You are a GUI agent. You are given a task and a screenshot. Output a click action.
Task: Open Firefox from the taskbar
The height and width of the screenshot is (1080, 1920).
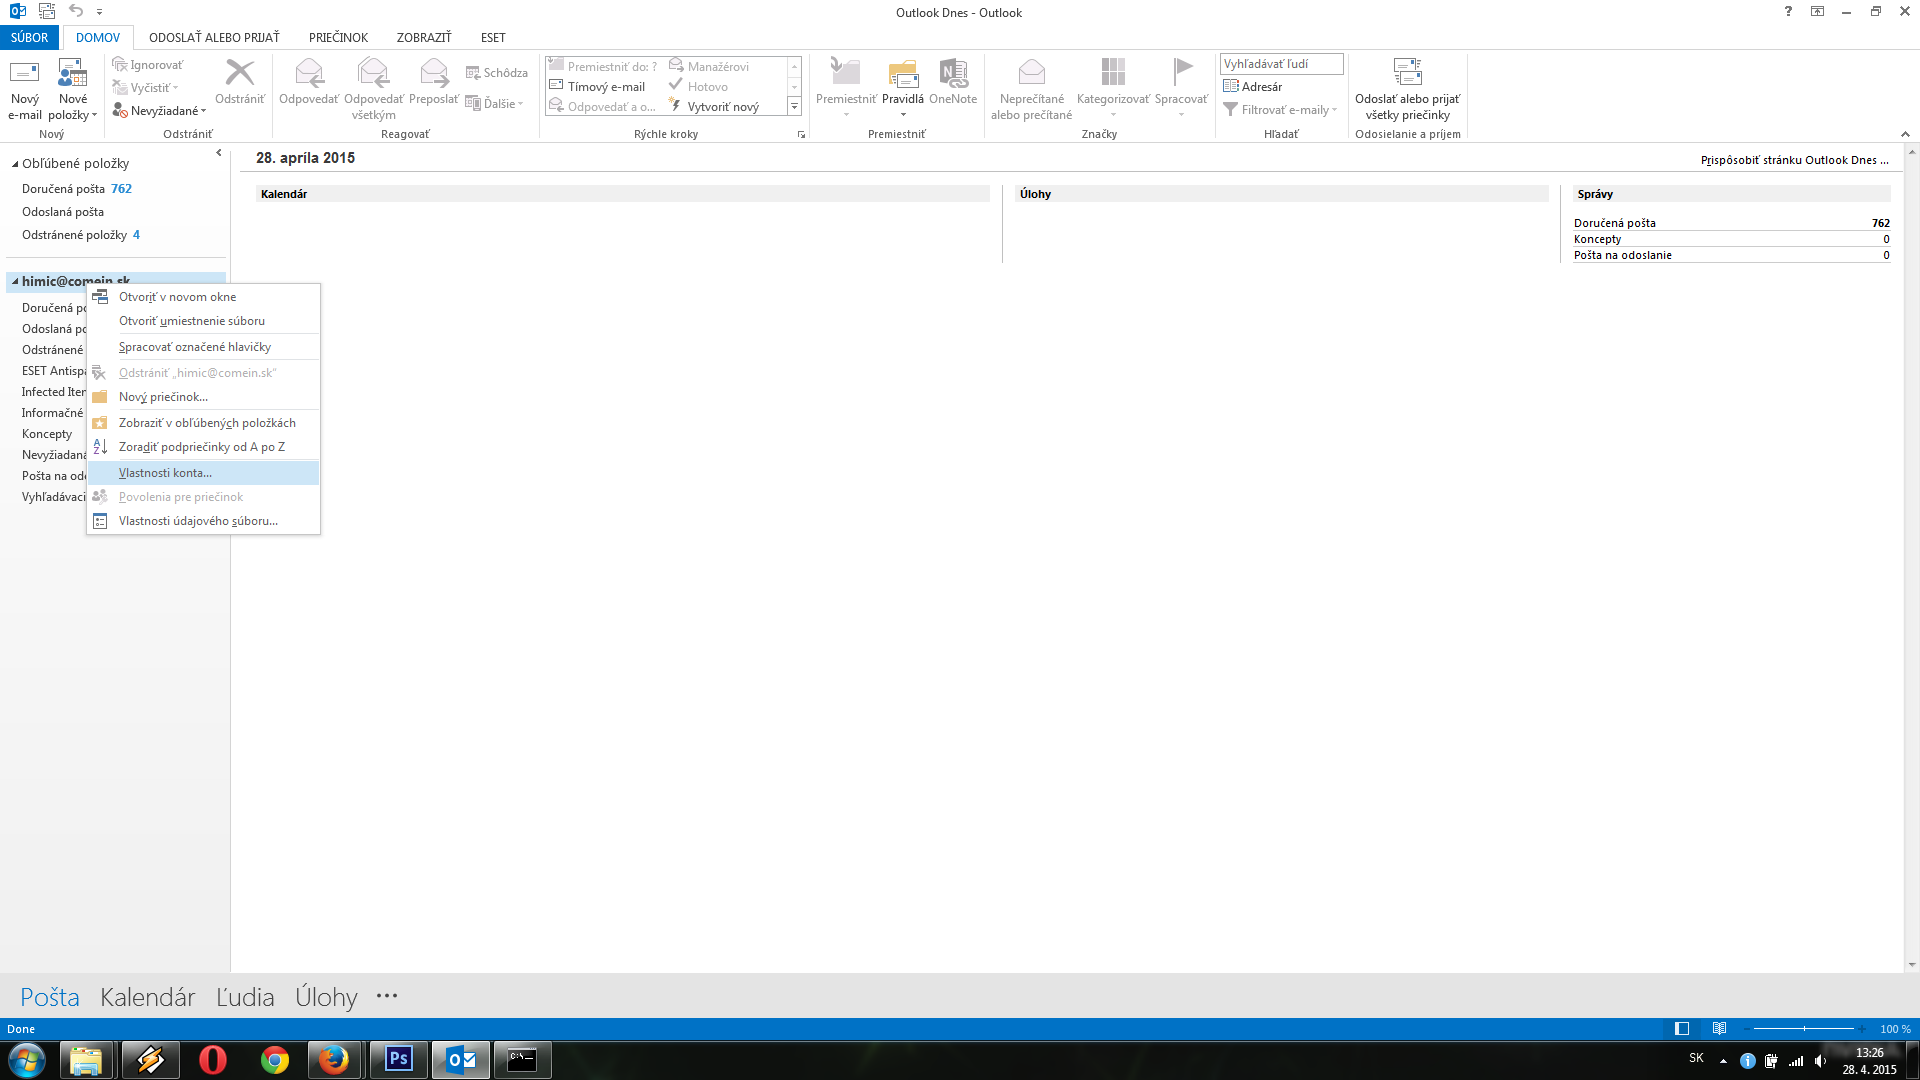pos(334,1060)
